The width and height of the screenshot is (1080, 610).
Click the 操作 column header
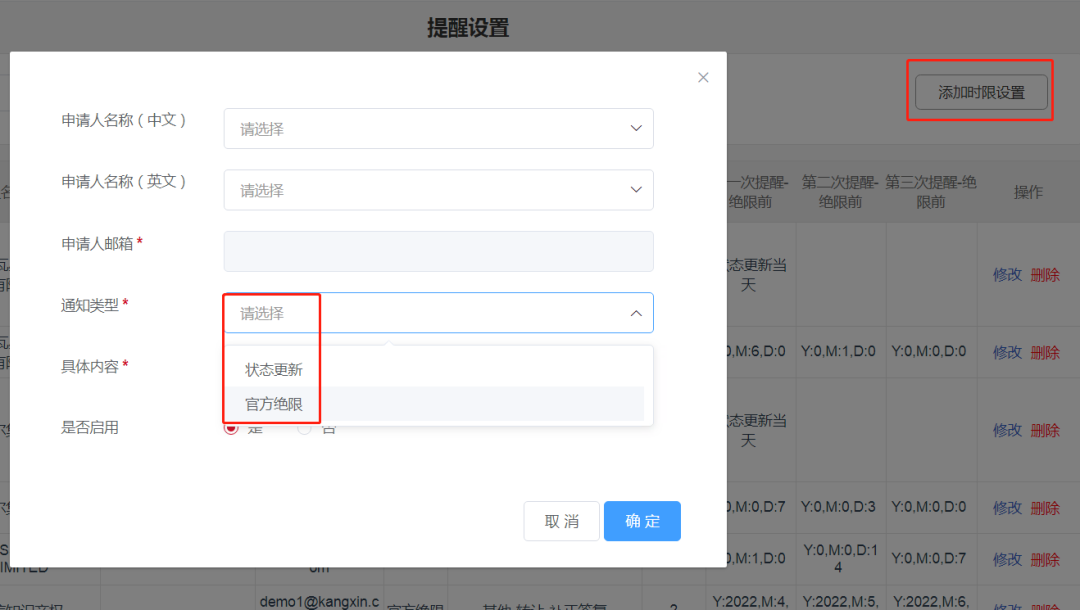(1028, 192)
